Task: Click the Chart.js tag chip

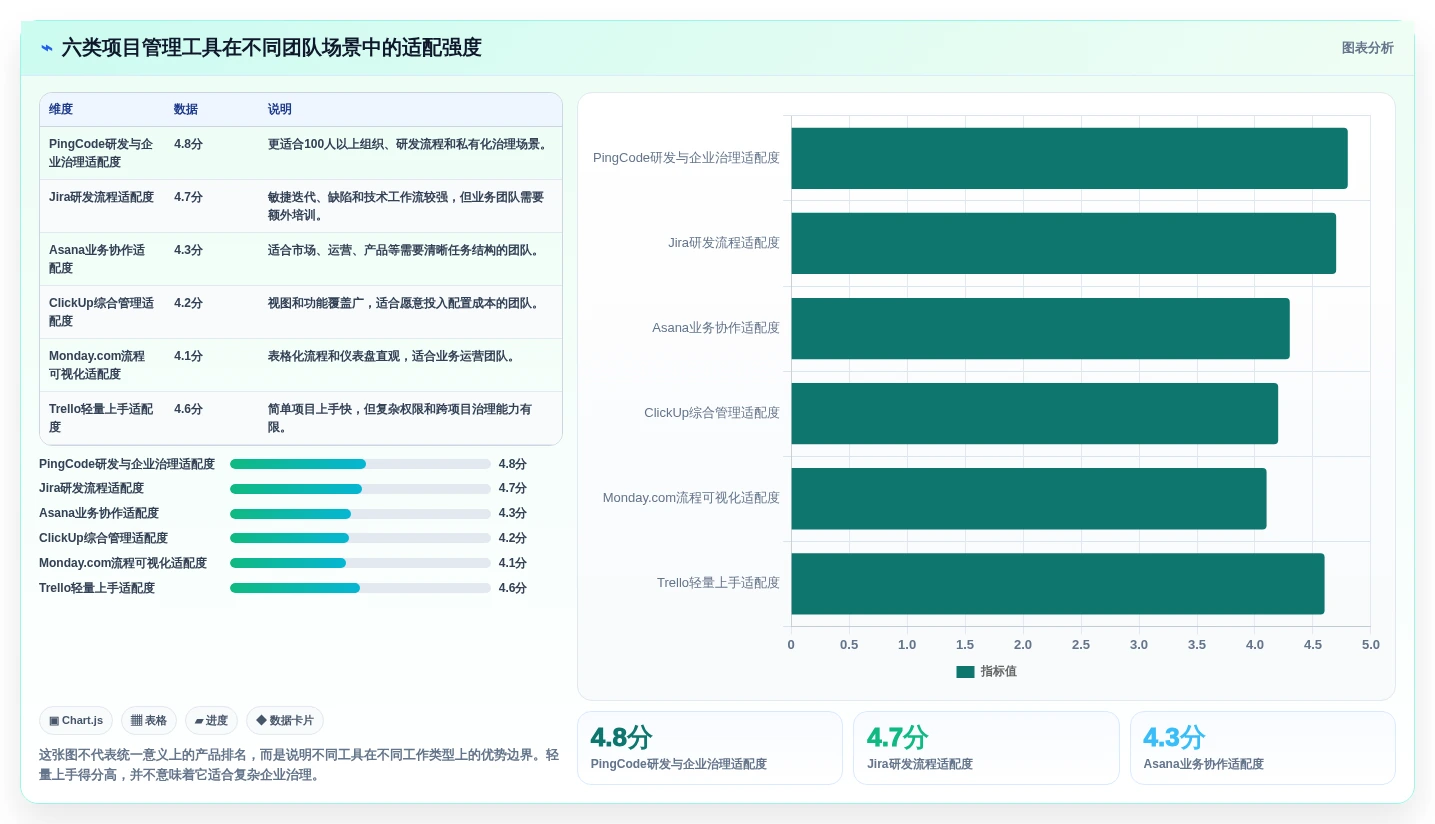Action: (x=76, y=721)
